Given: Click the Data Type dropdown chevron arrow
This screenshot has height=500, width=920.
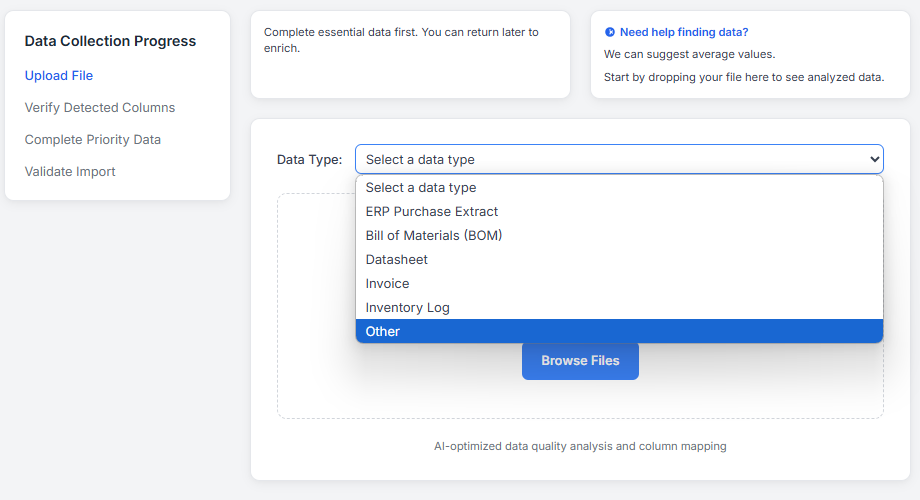Looking at the screenshot, I should pos(875,160).
